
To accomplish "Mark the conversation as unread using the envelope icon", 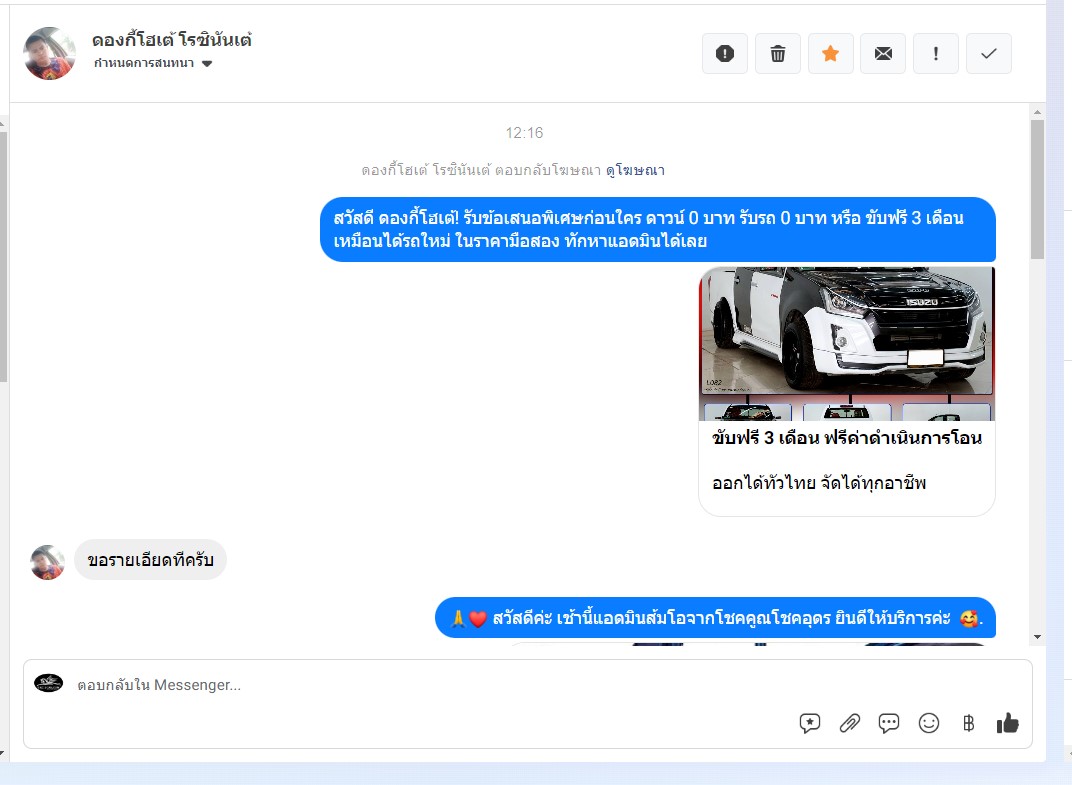I will pos(883,53).
